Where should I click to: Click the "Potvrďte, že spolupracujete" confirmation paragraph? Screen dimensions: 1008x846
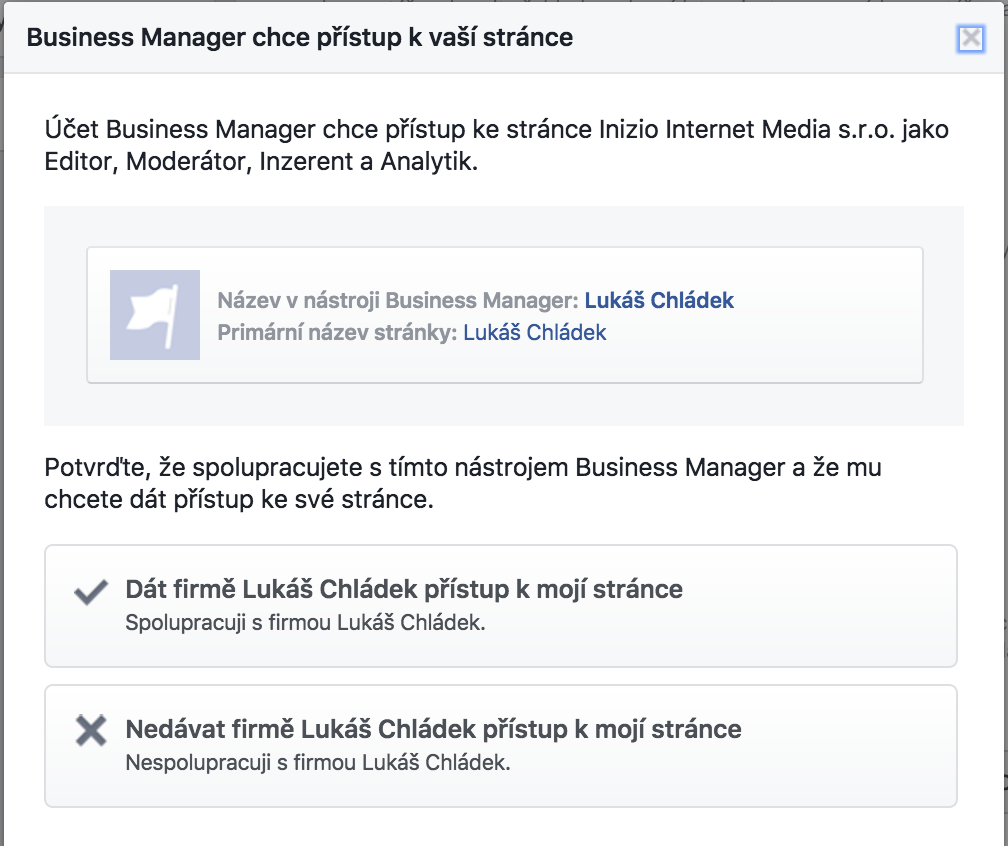click(463, 483)
